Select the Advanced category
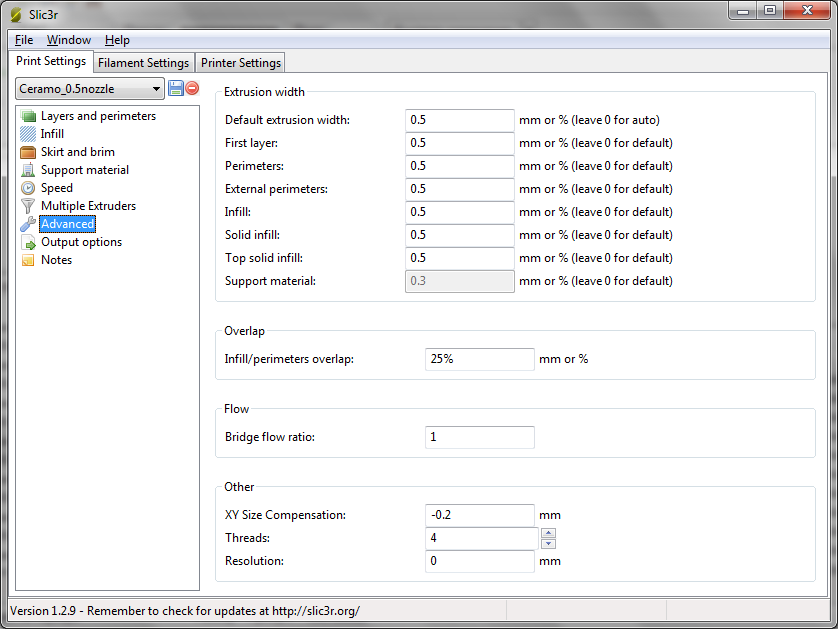The height and width of the screenshot is (629, 838). click(x=68, y=224)
